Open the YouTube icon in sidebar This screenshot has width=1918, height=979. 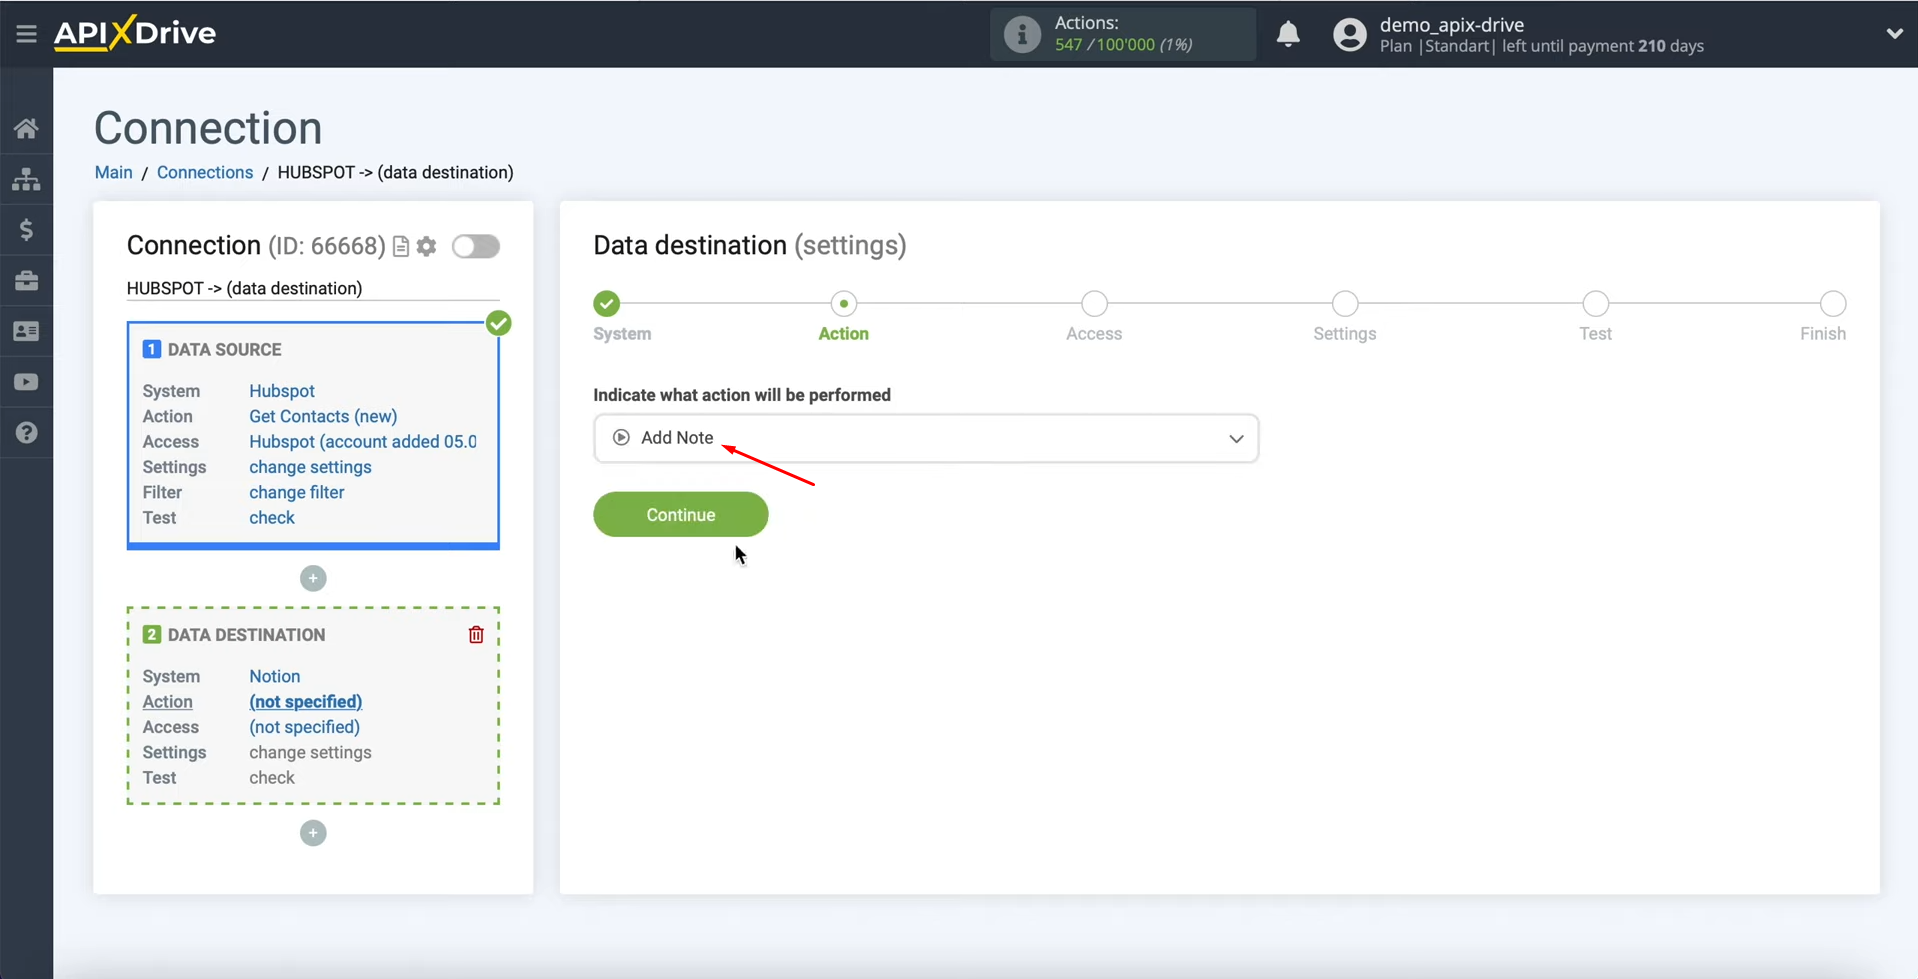coord(26,381)
